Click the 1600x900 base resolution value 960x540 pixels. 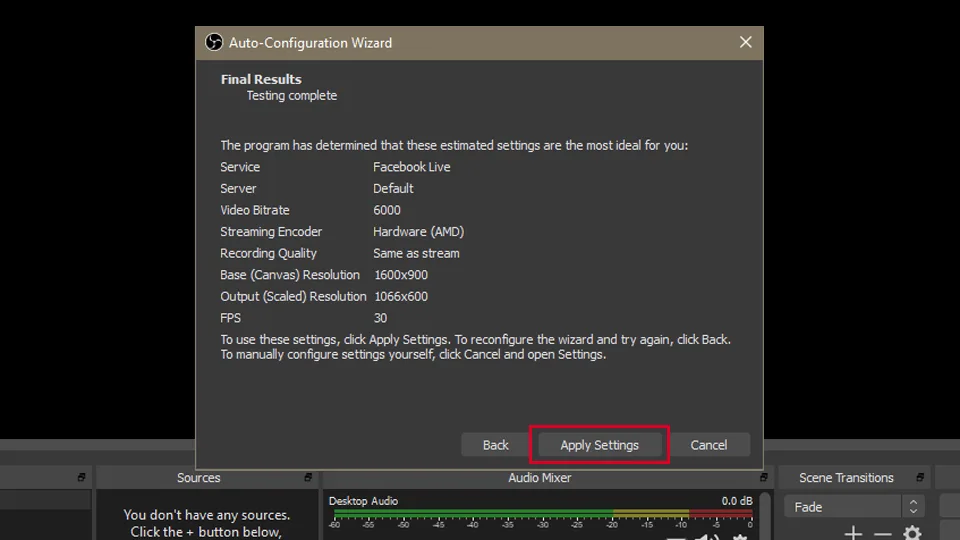coord(401,275)
